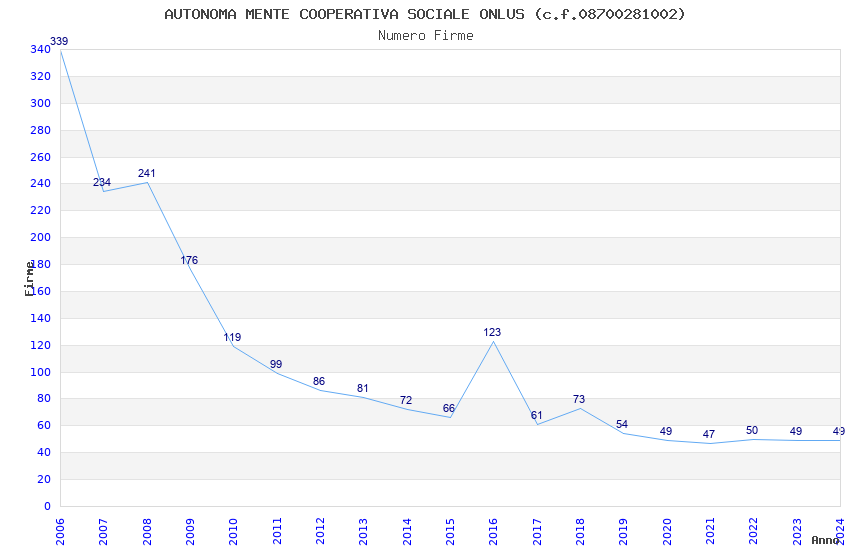Click the x-axis year 2012
Image resolution: width=850 pixels, height=550 pixels.
coord(320,532)
